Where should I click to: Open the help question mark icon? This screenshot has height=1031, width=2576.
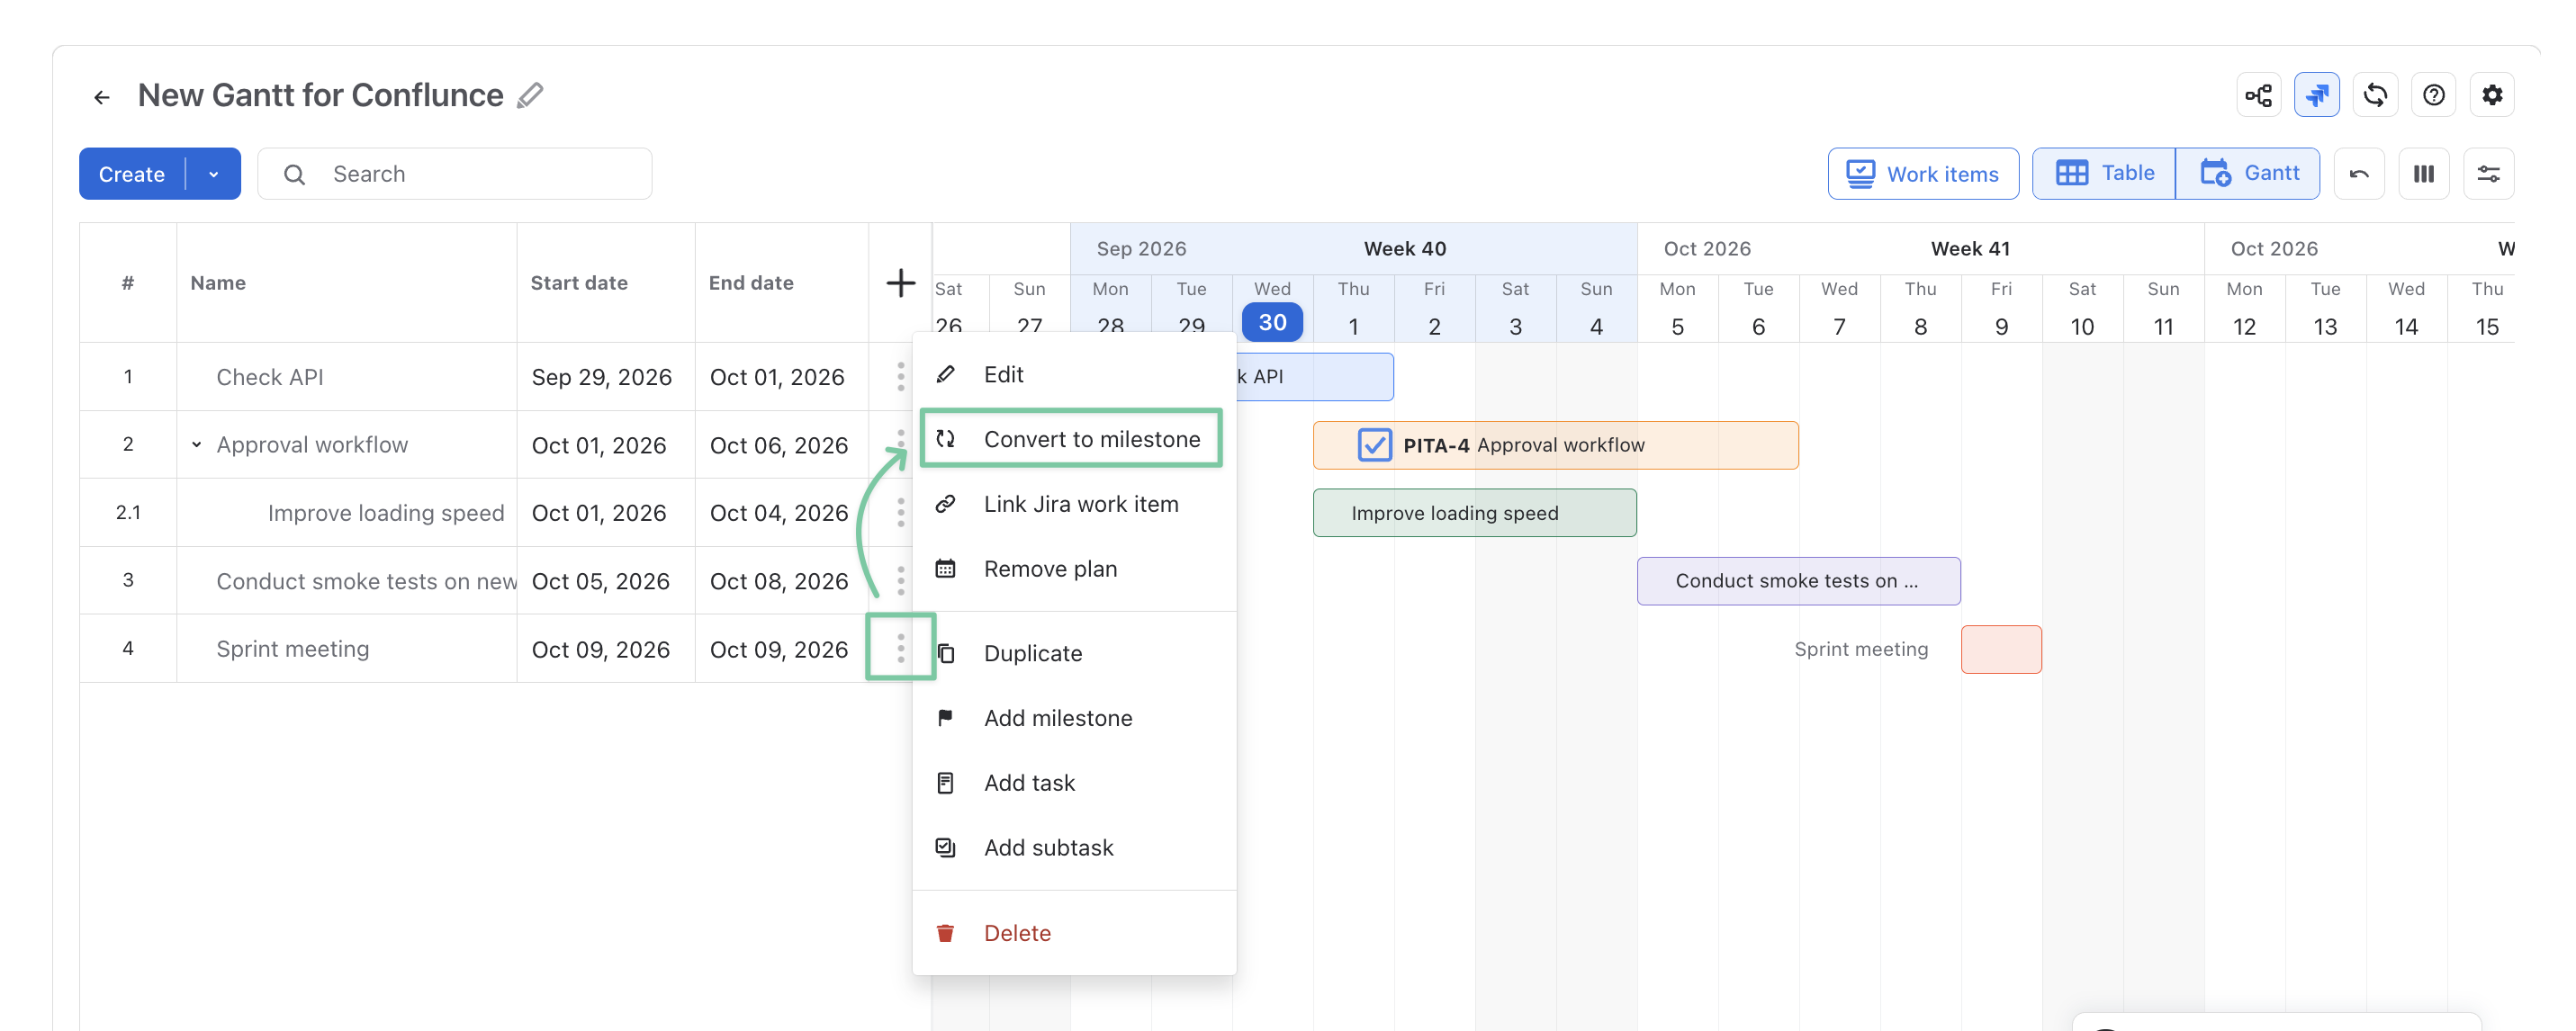coord(2433,95)
